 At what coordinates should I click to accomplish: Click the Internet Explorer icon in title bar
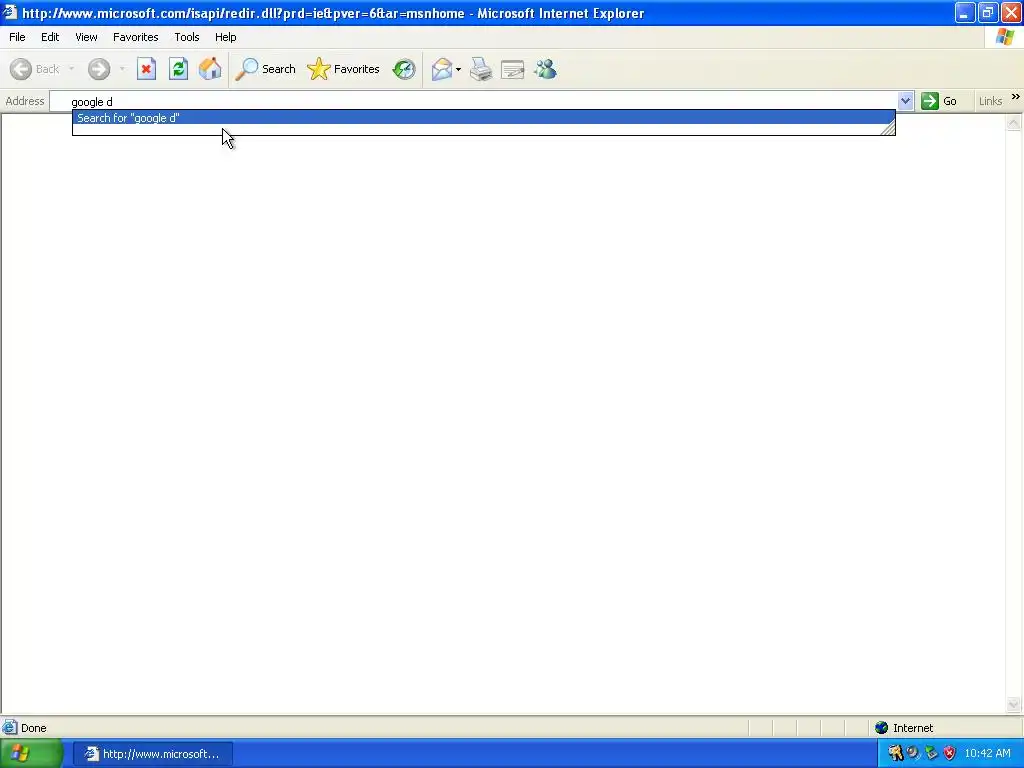coord(10,12)
